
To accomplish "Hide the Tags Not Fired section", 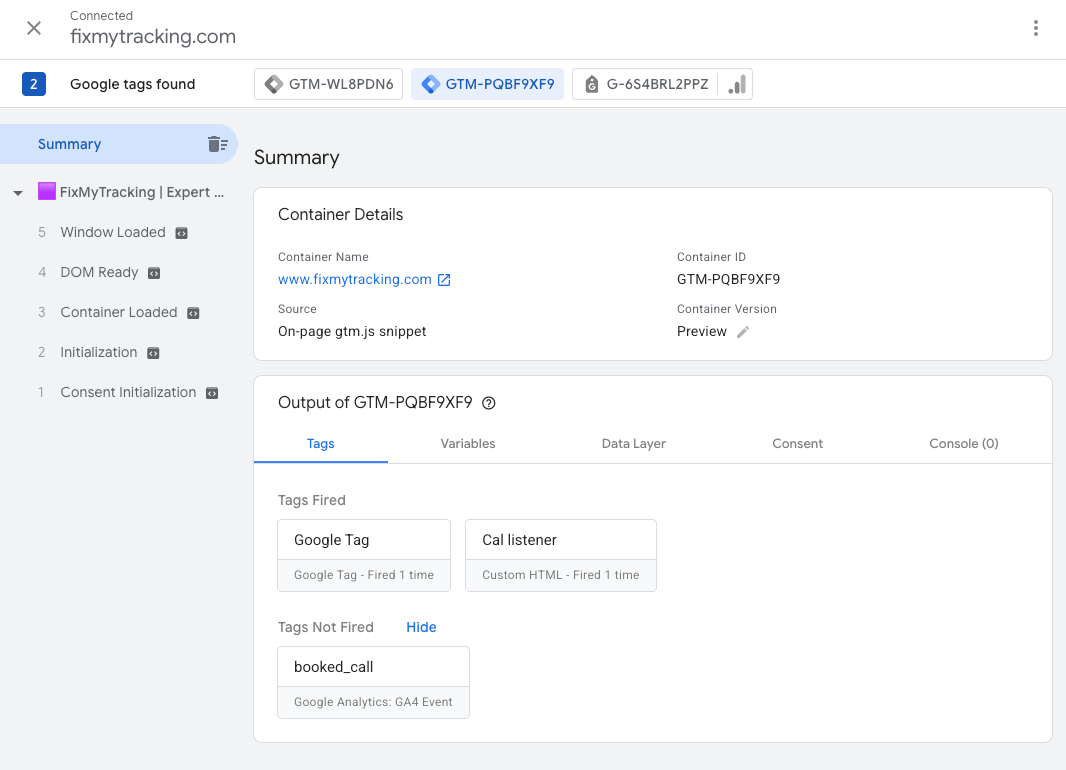I will pyautogui.click(x=422, y=627).
